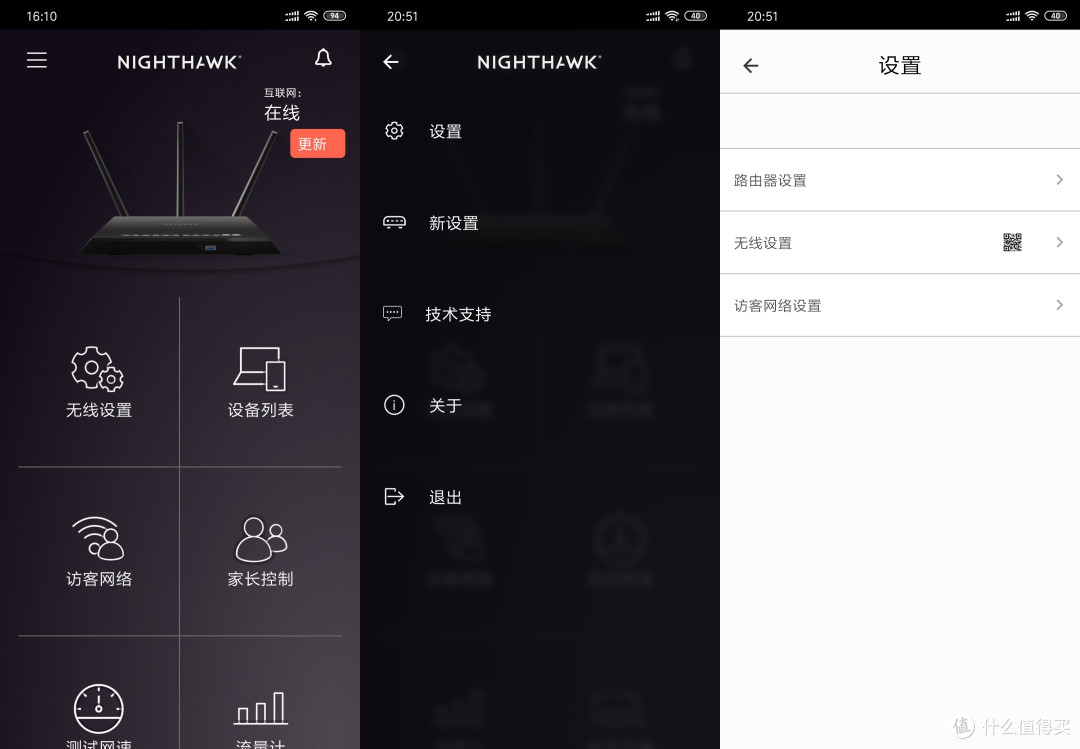
Task: Expand chevron on 无线设置 row
Action: pos(1059,242)
